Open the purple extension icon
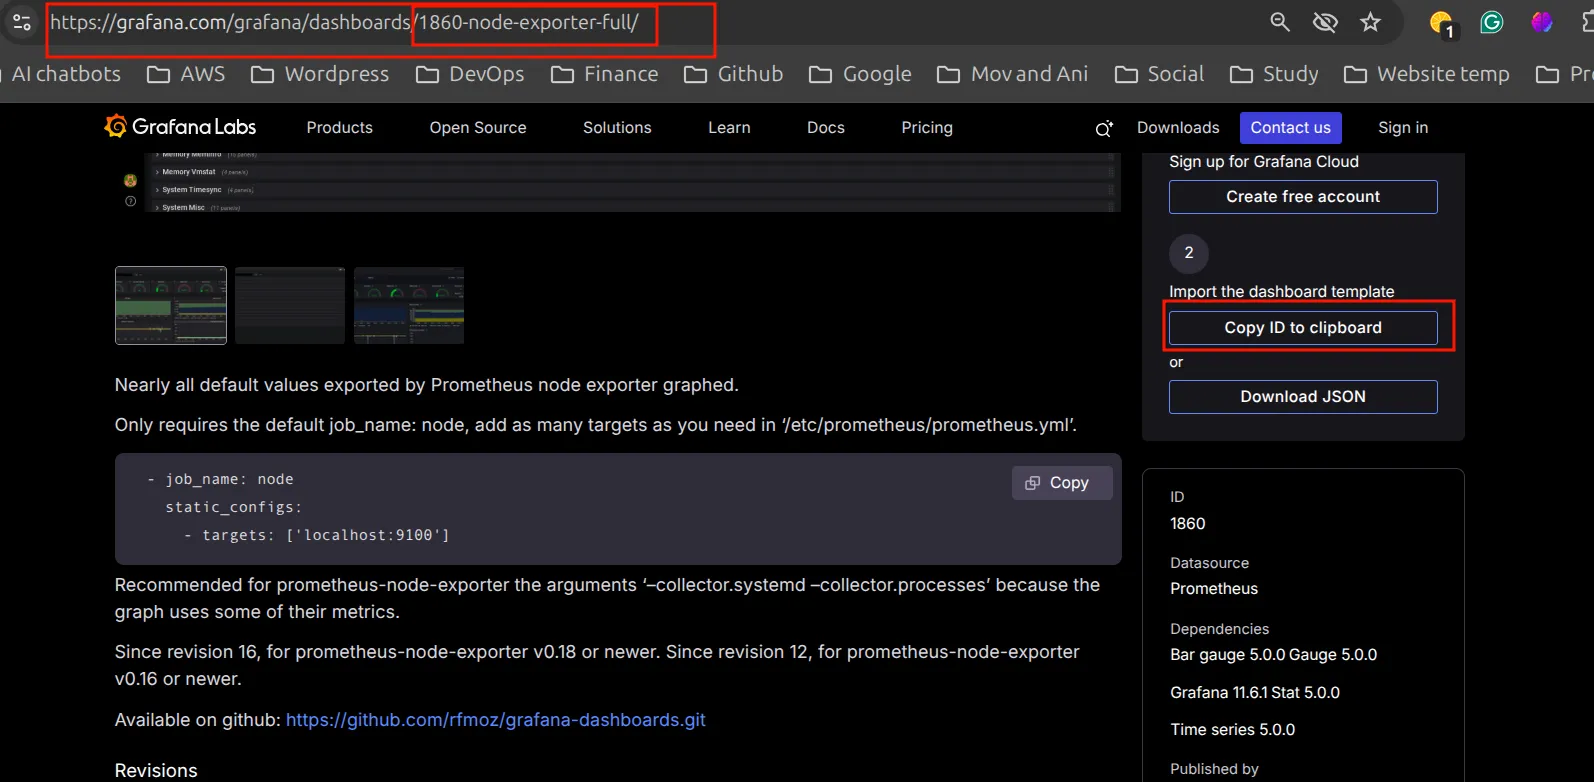1594x782 pixels. click(1541, 22)
